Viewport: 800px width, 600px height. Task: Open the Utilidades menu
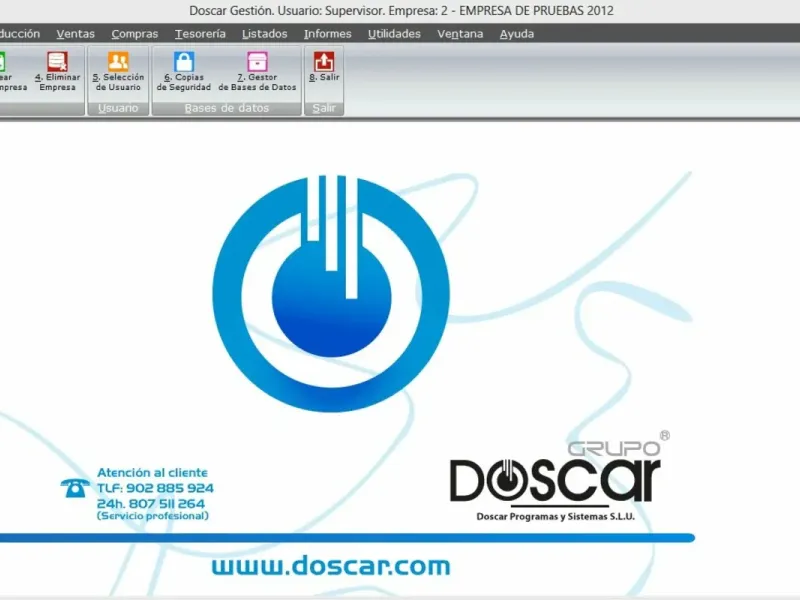[x=394, y=34]
